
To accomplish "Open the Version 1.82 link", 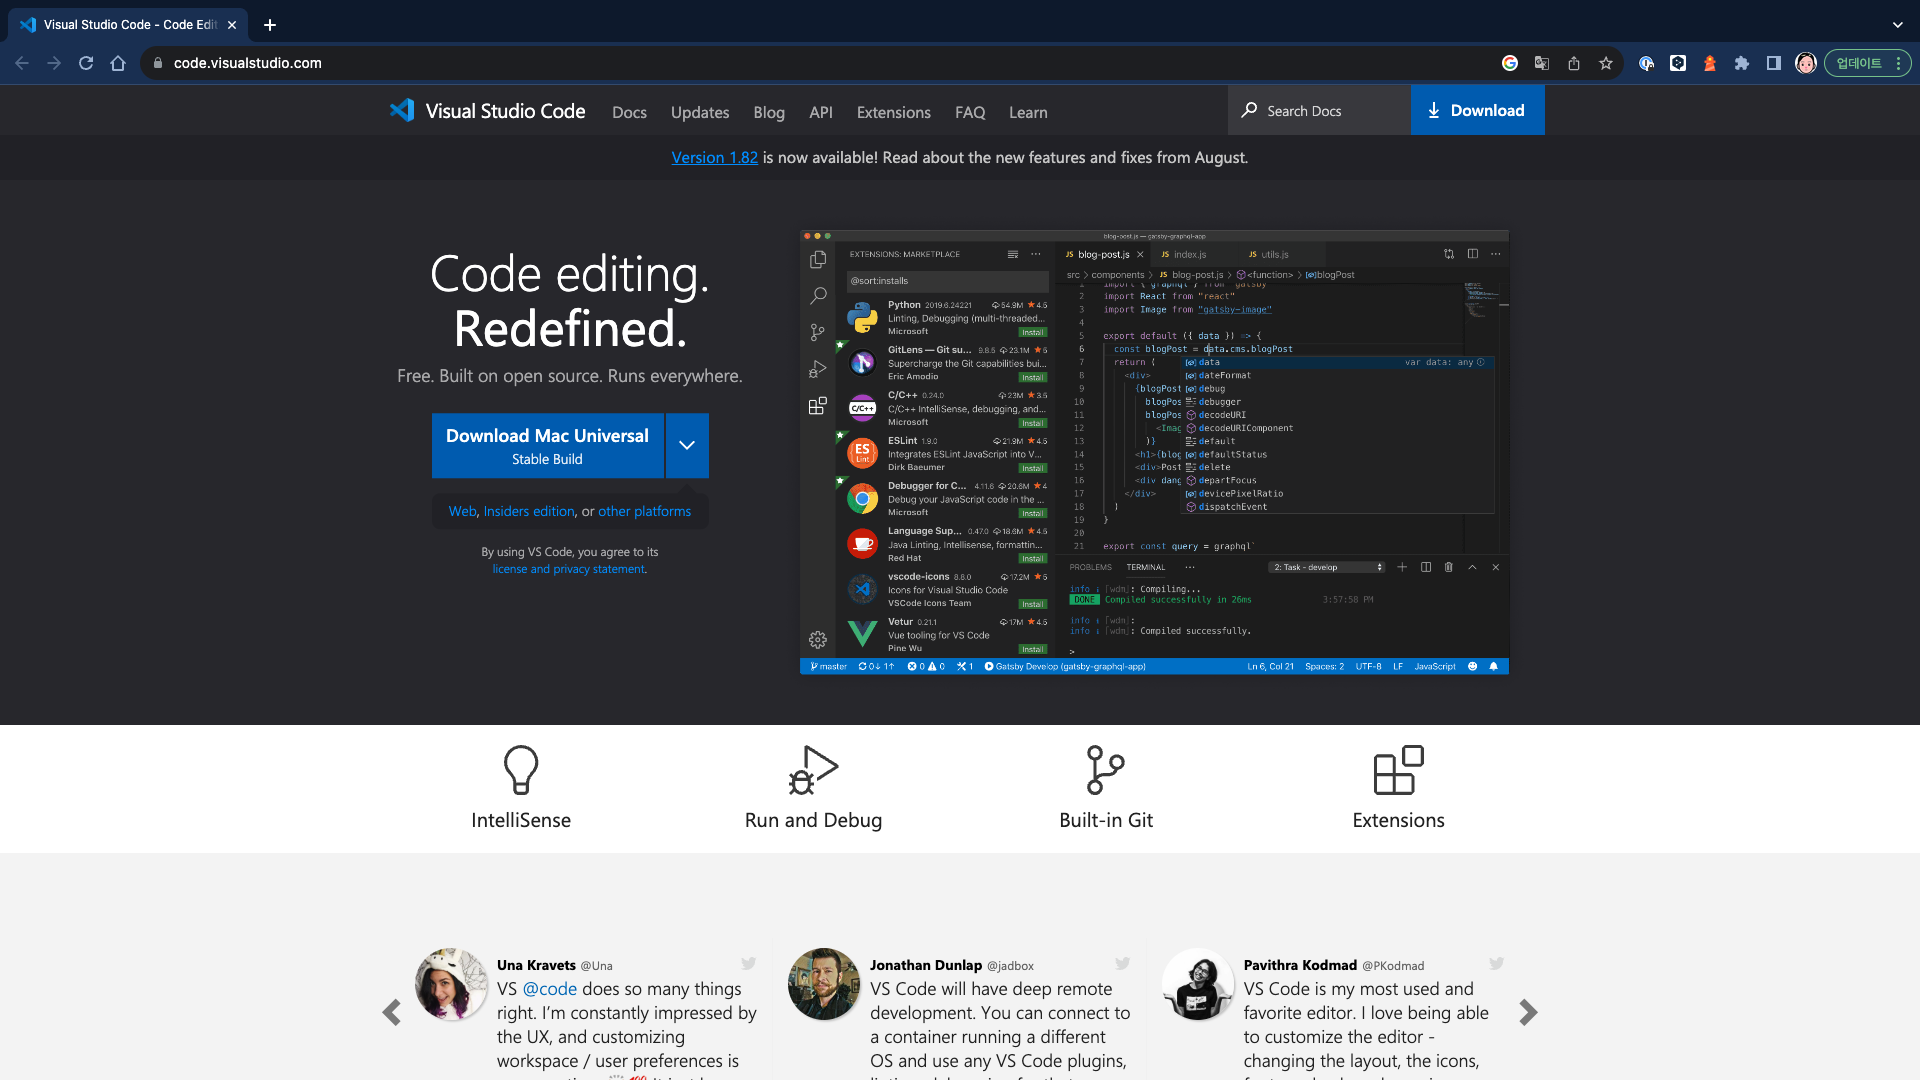I will (714, 157).
